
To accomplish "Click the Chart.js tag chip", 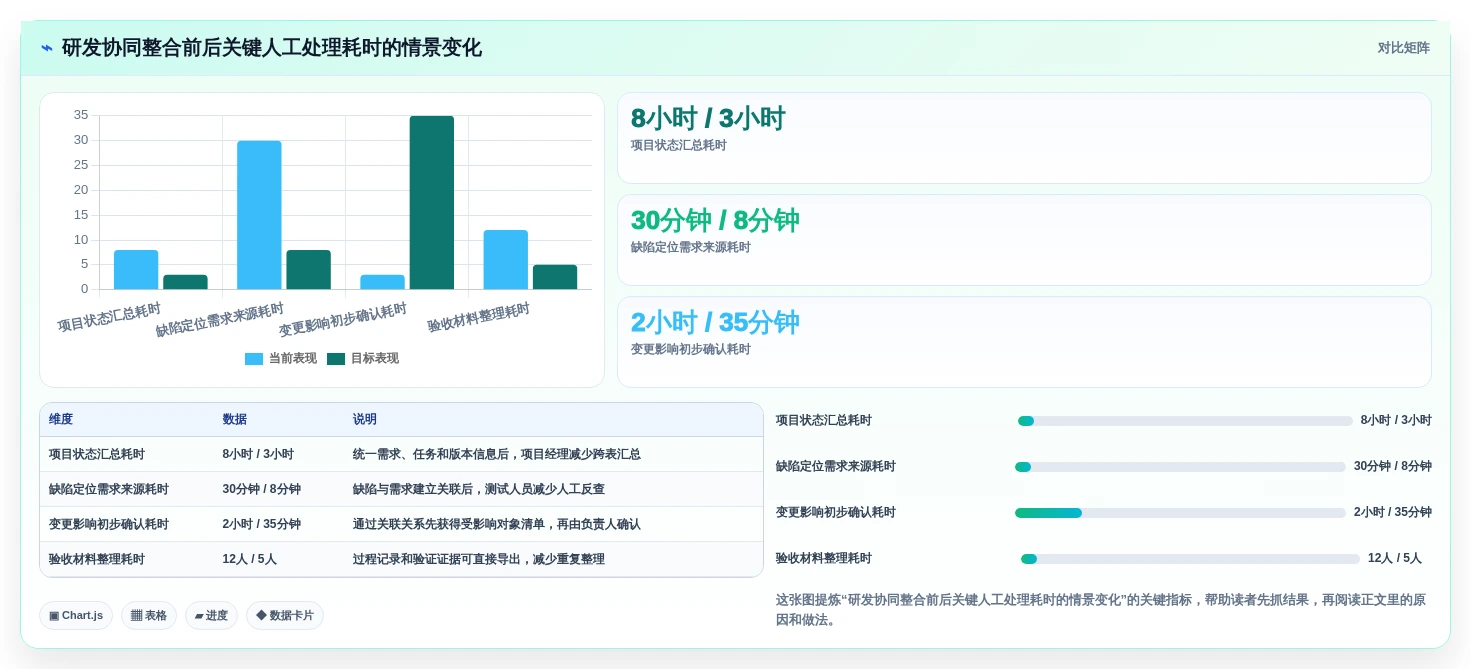I will 76,616.
